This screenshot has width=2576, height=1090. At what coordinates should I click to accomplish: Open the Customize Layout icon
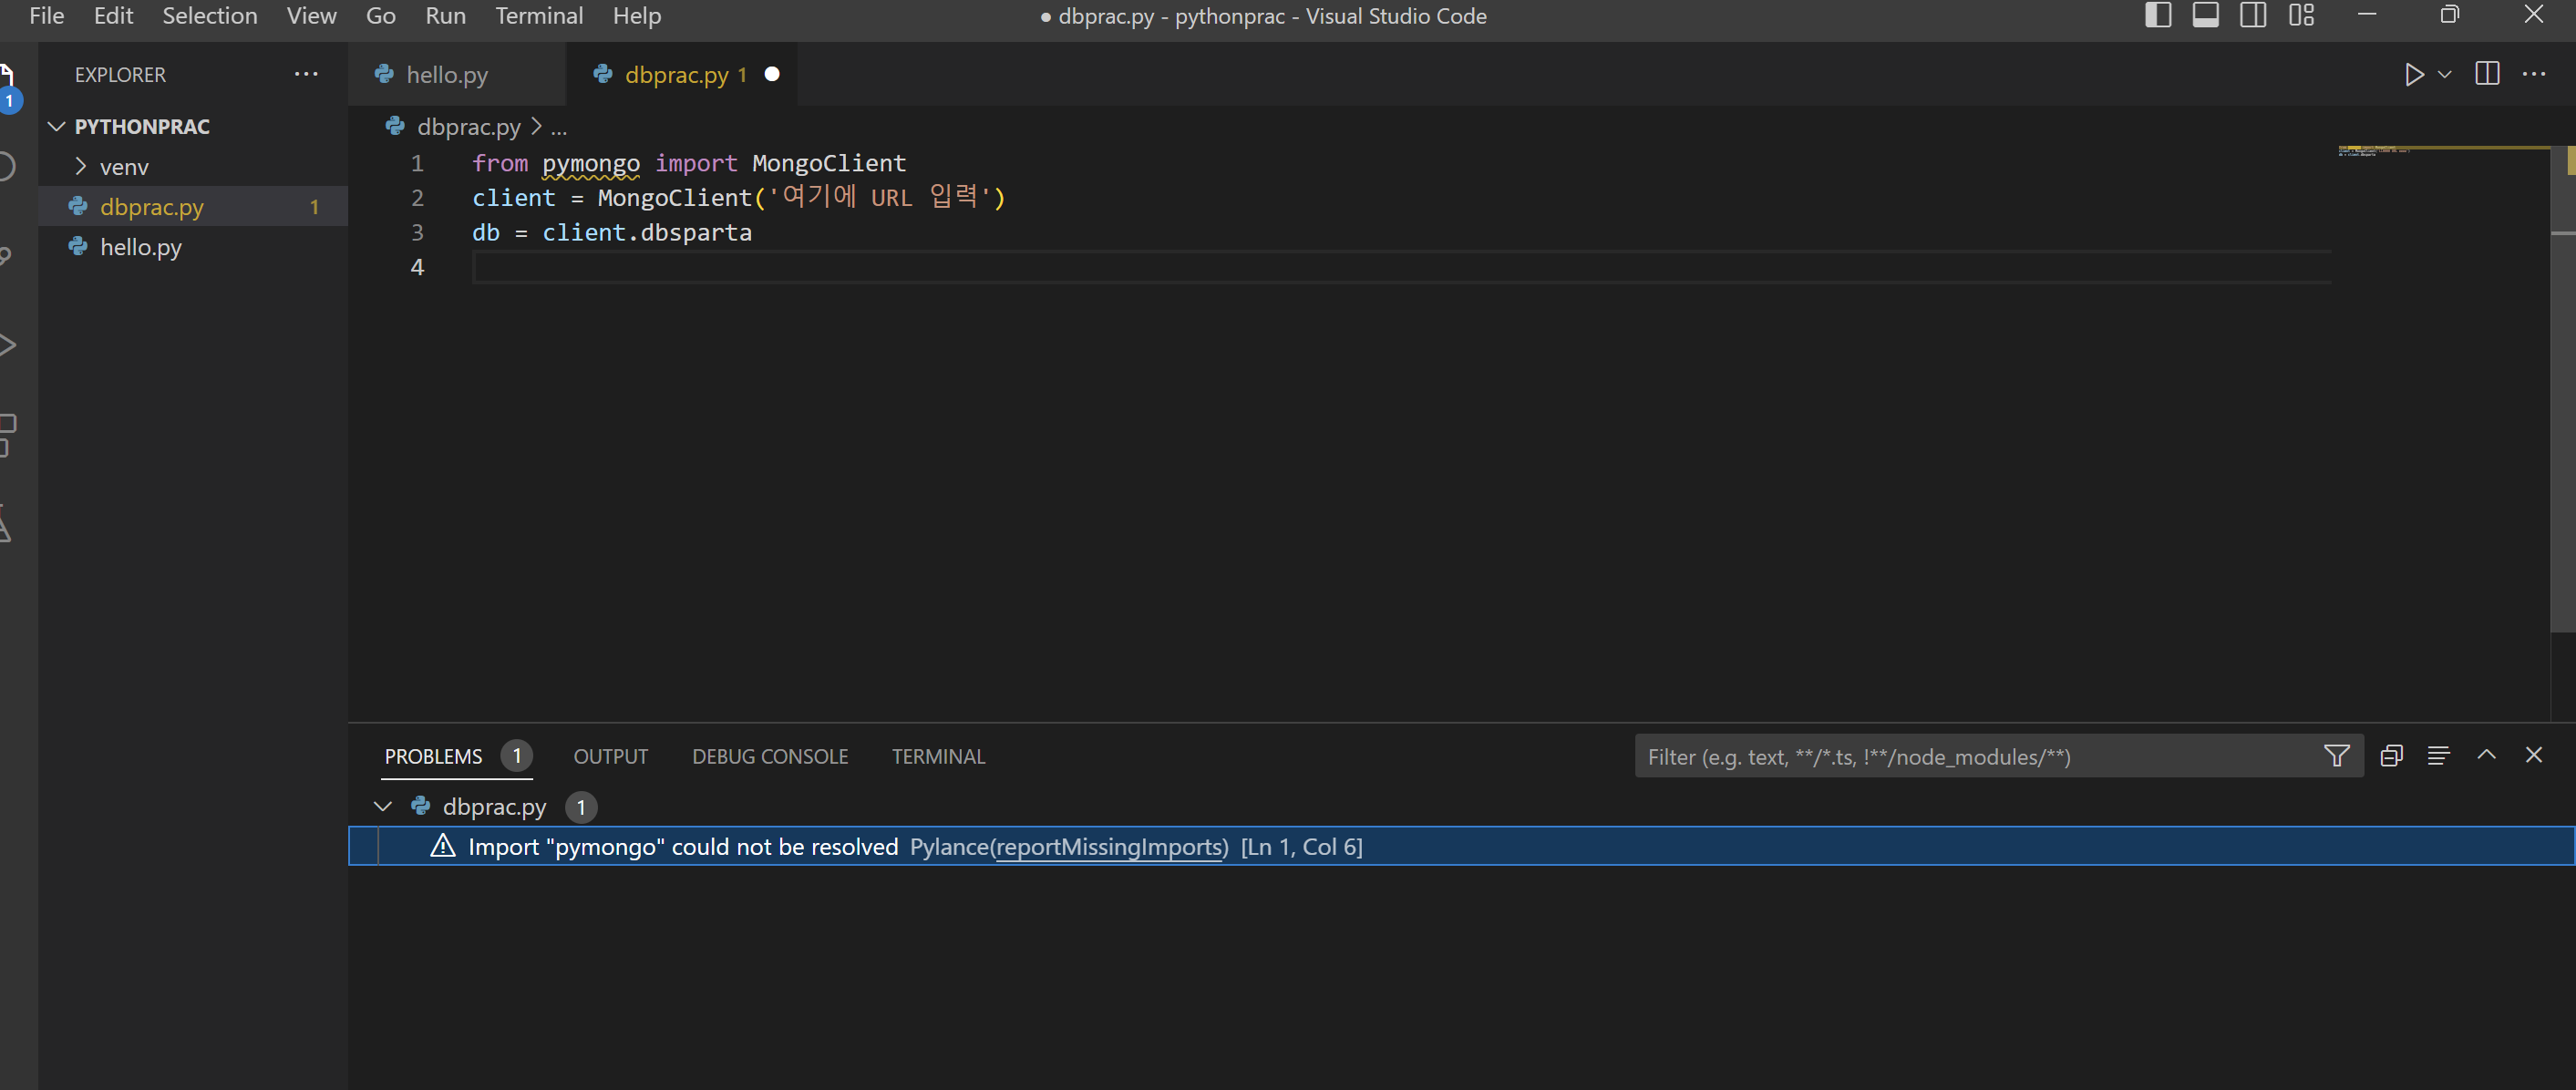[x=2302, y=15]
